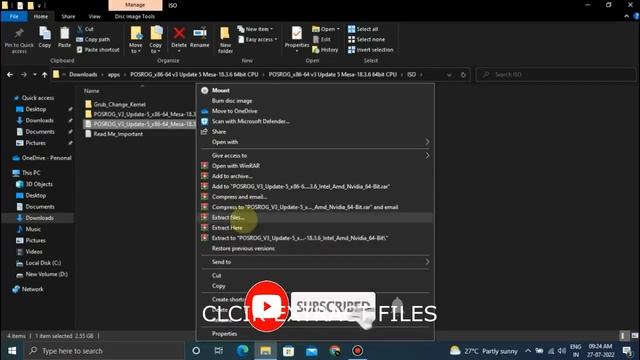
Task: Select This PC in sidebar
Action: tap(27, 173)
